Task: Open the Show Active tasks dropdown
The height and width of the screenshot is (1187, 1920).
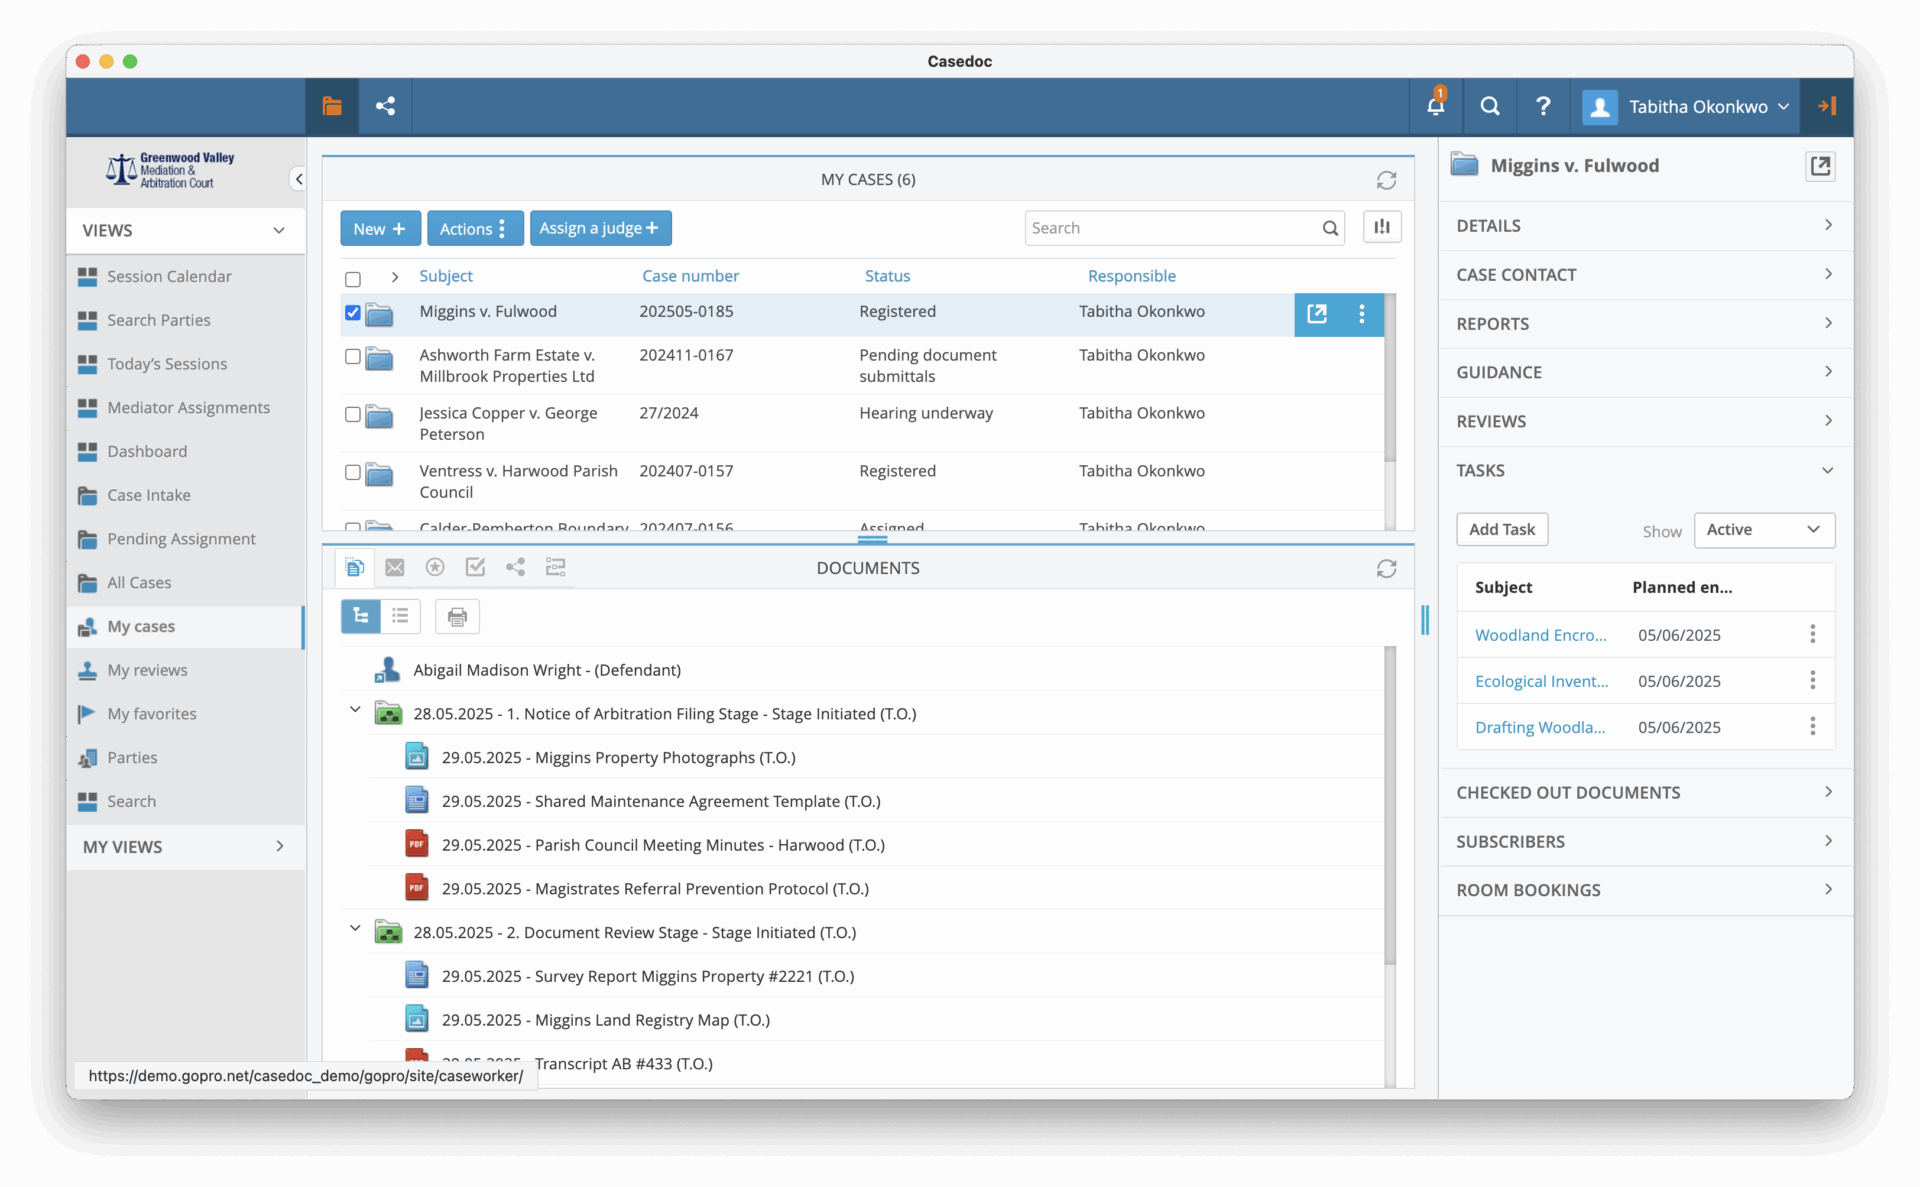Action: click(1764, 530)
